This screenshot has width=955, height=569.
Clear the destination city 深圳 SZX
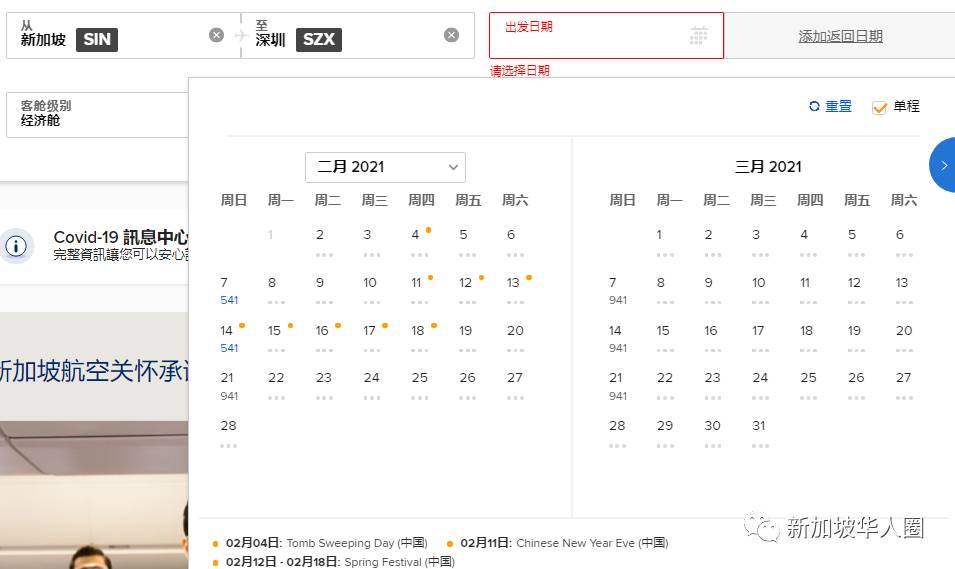pyautogui.click(x=451, y=35)
